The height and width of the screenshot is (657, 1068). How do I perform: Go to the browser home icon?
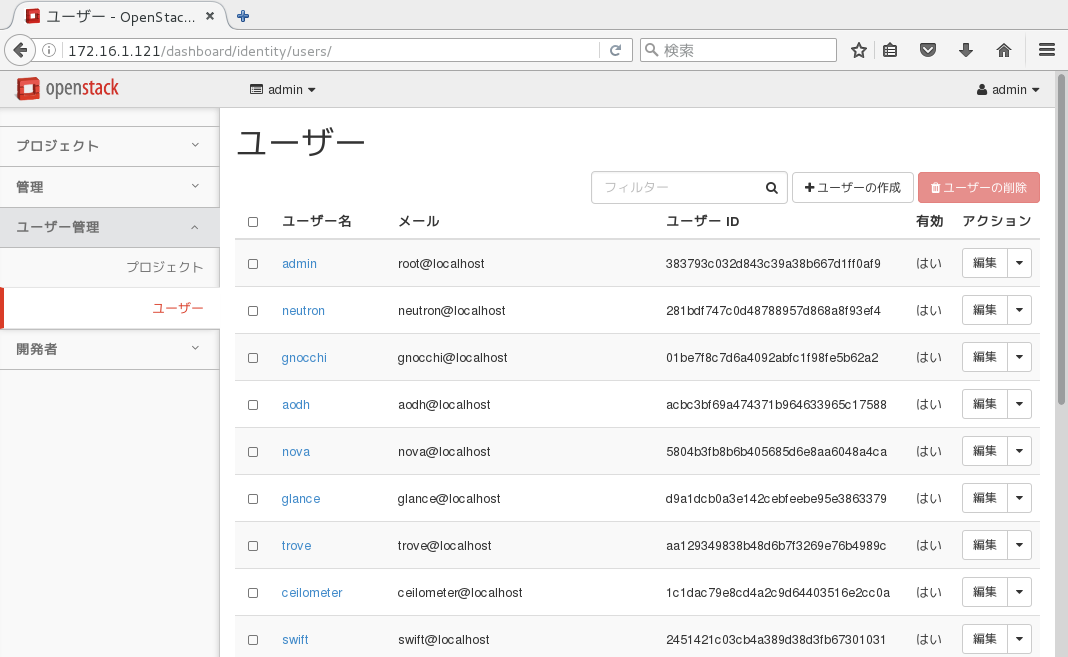pos(1004,50)
